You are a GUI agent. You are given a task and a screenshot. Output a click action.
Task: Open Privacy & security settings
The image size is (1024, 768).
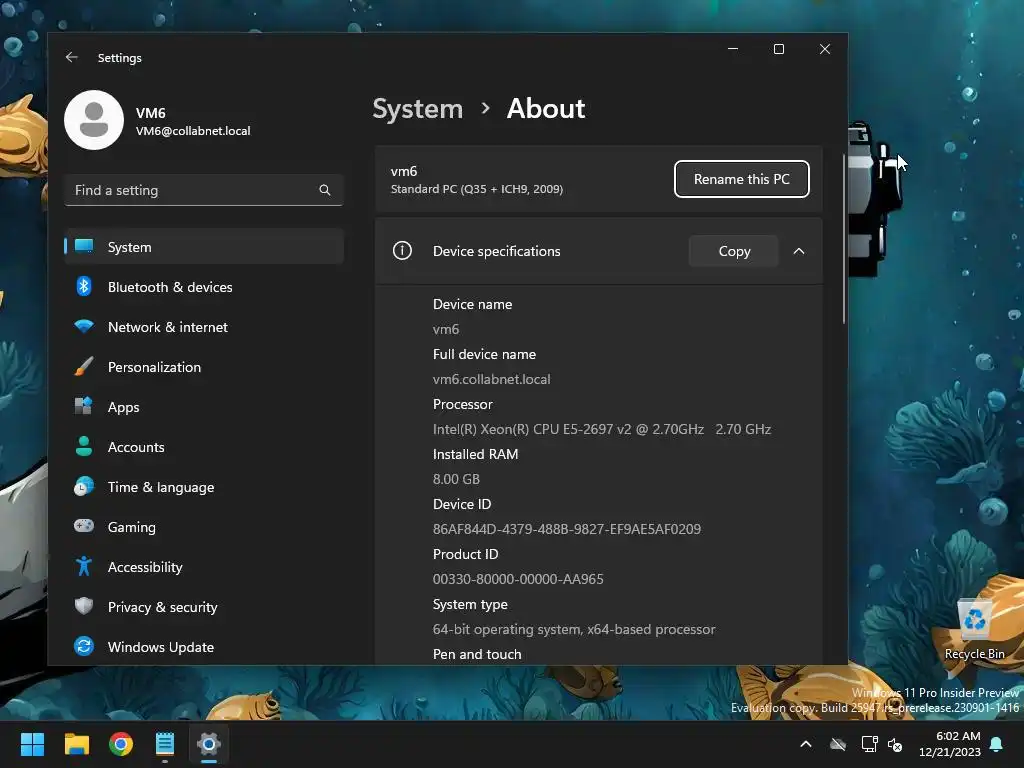(x=204, y=607)
